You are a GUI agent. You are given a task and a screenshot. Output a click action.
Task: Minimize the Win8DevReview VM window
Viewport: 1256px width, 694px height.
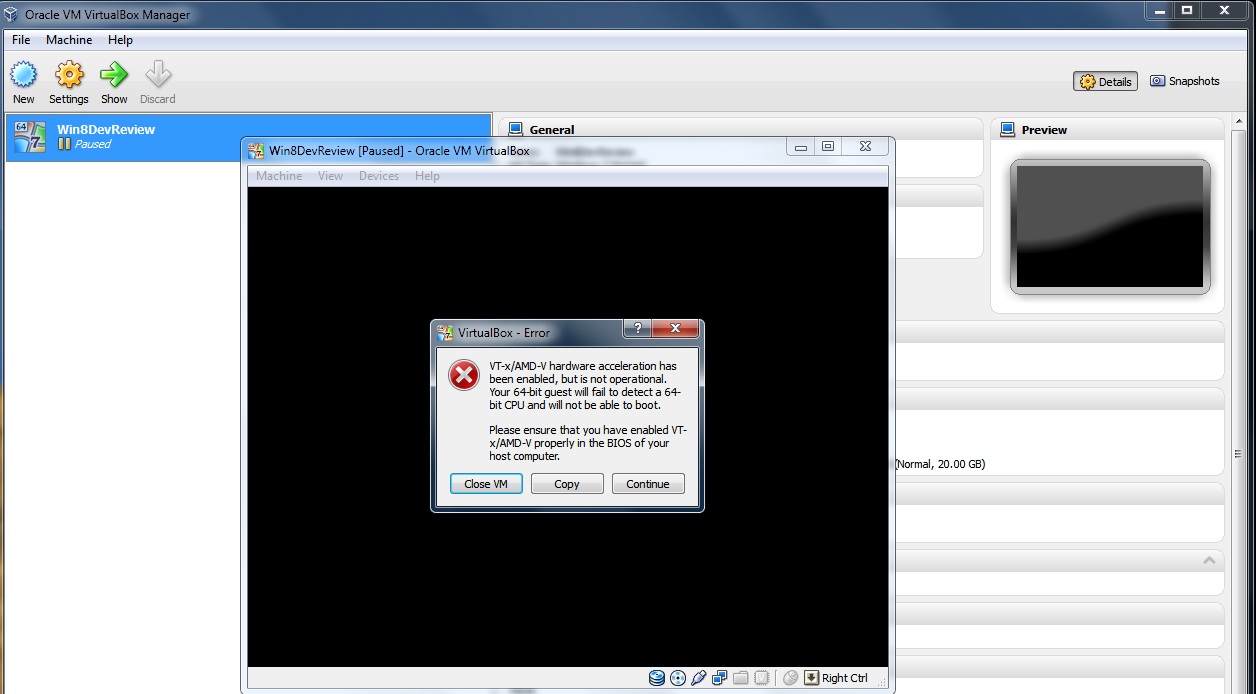pos(801,147)
